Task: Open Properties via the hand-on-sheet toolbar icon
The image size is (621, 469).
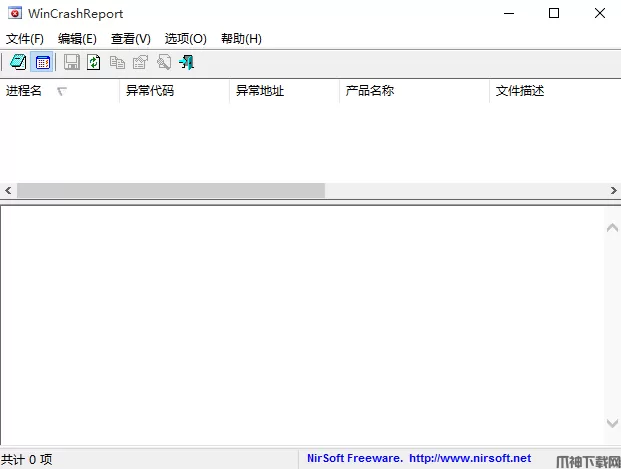Action: click(140, 62)
